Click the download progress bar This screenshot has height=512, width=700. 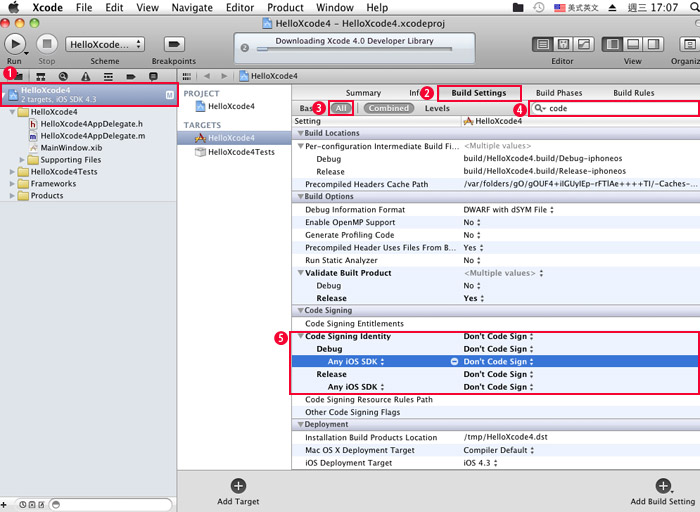pos(354,49)
